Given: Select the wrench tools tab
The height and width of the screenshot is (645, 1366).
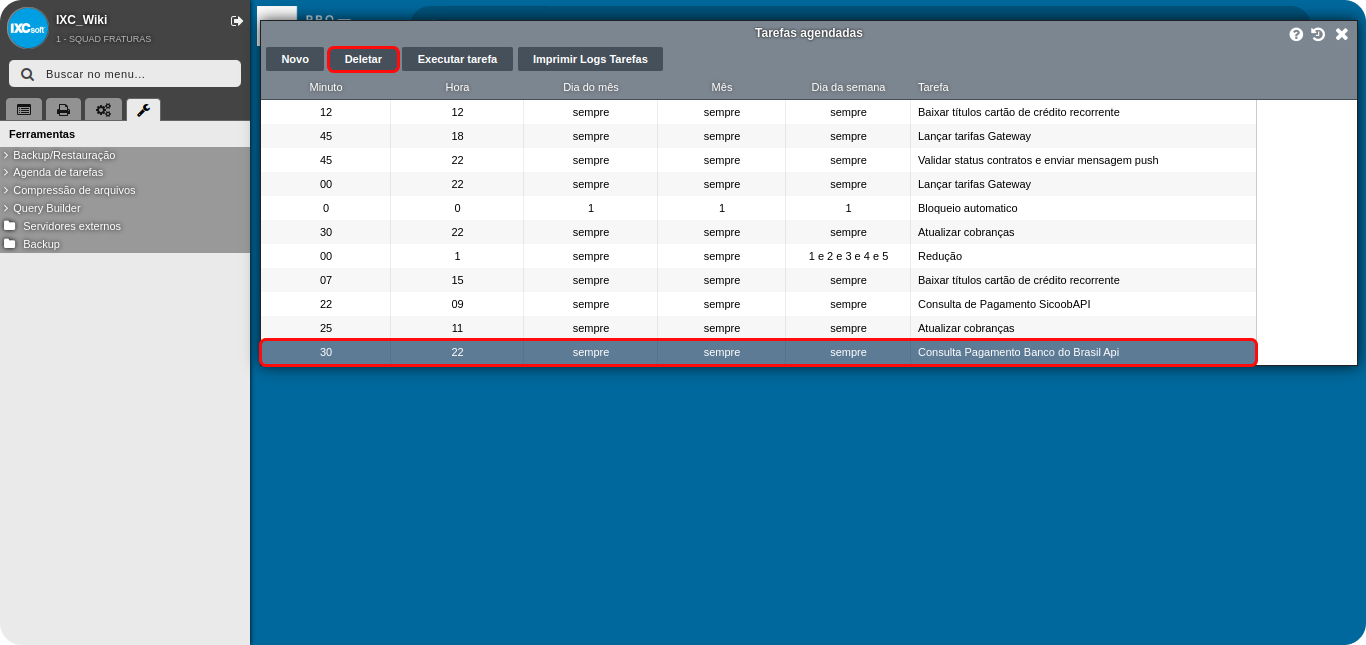Looking at the screenshot, I should pyautogui.click(x=143, y=110).
